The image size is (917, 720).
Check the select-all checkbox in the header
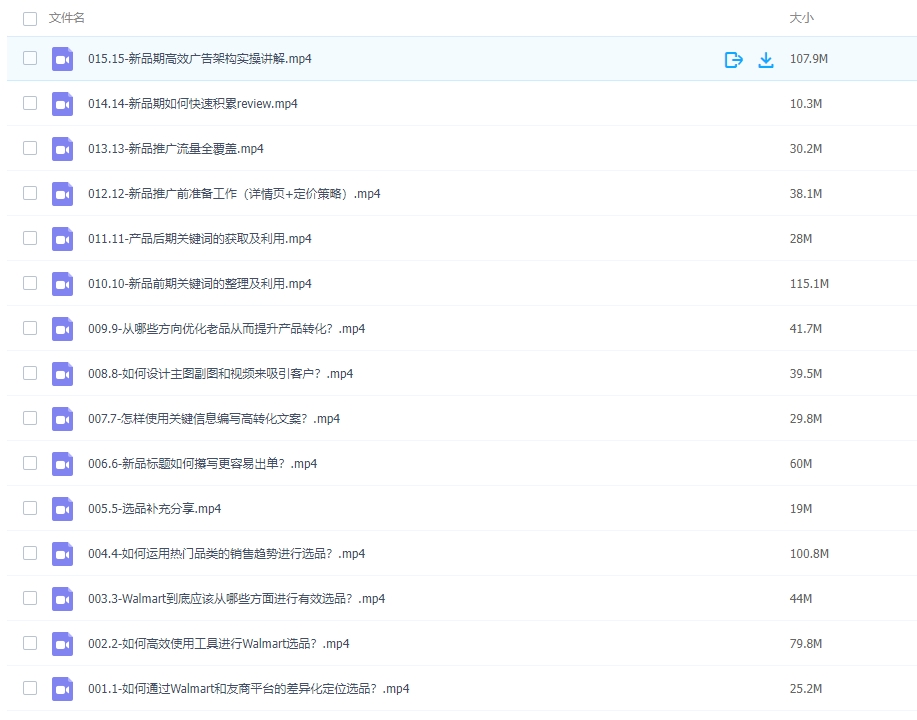29,17
